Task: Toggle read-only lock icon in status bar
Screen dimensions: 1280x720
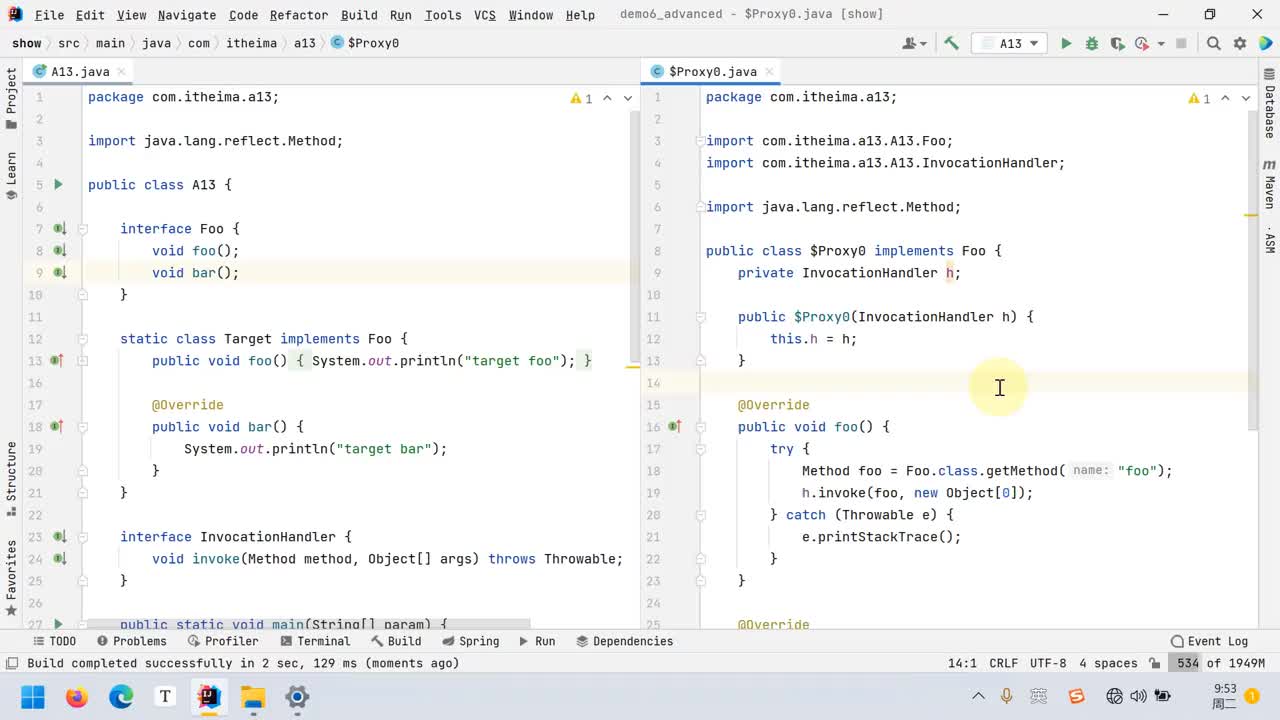Action: (1156, 663)
